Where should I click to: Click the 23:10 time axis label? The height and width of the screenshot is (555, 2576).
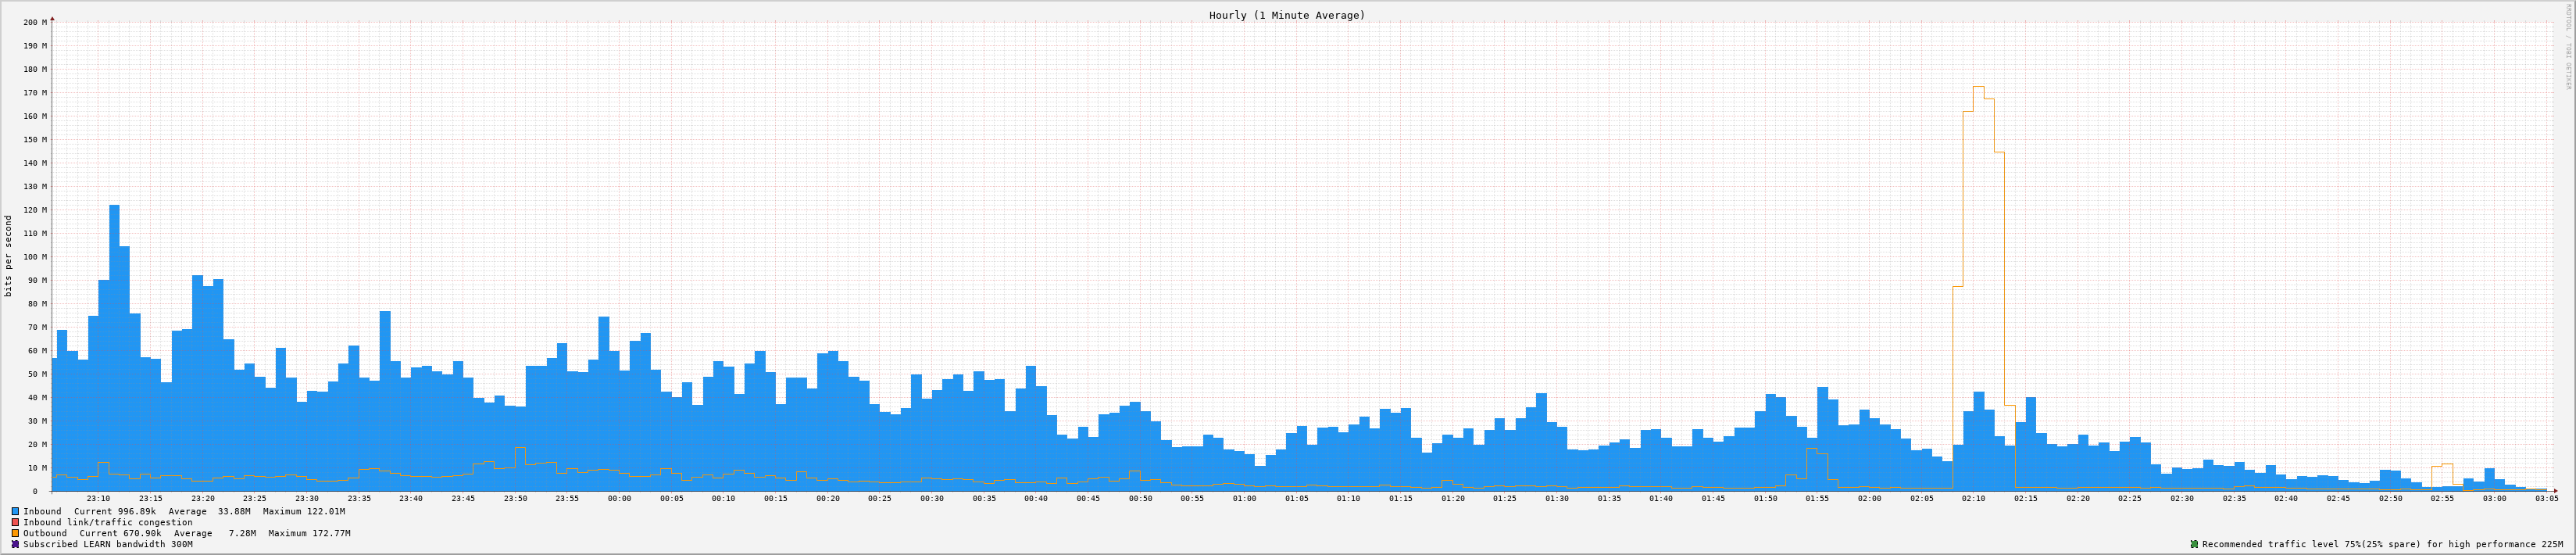[x=98, y=498]
